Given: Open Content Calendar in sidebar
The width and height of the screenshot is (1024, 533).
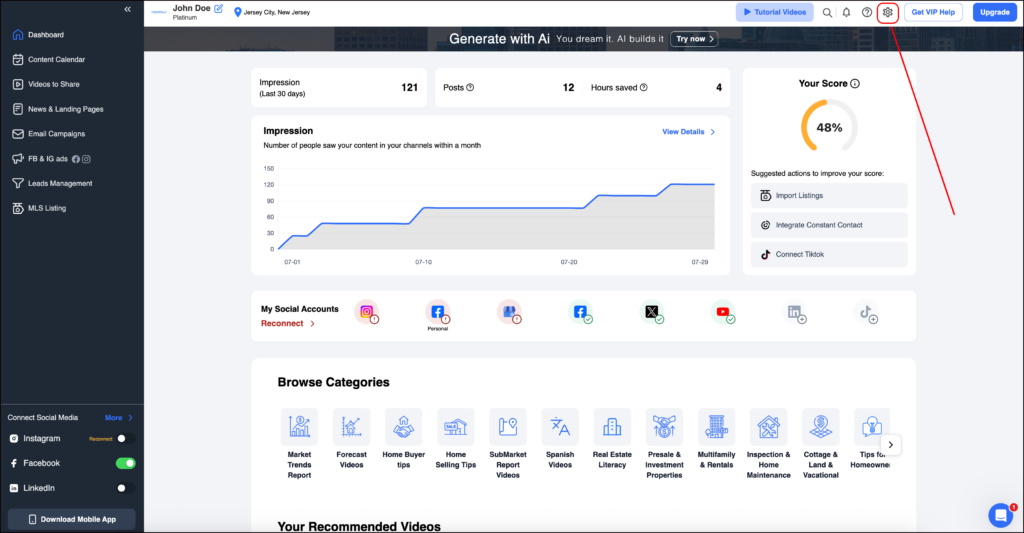Looking at the screenshot, I should 56,60.
